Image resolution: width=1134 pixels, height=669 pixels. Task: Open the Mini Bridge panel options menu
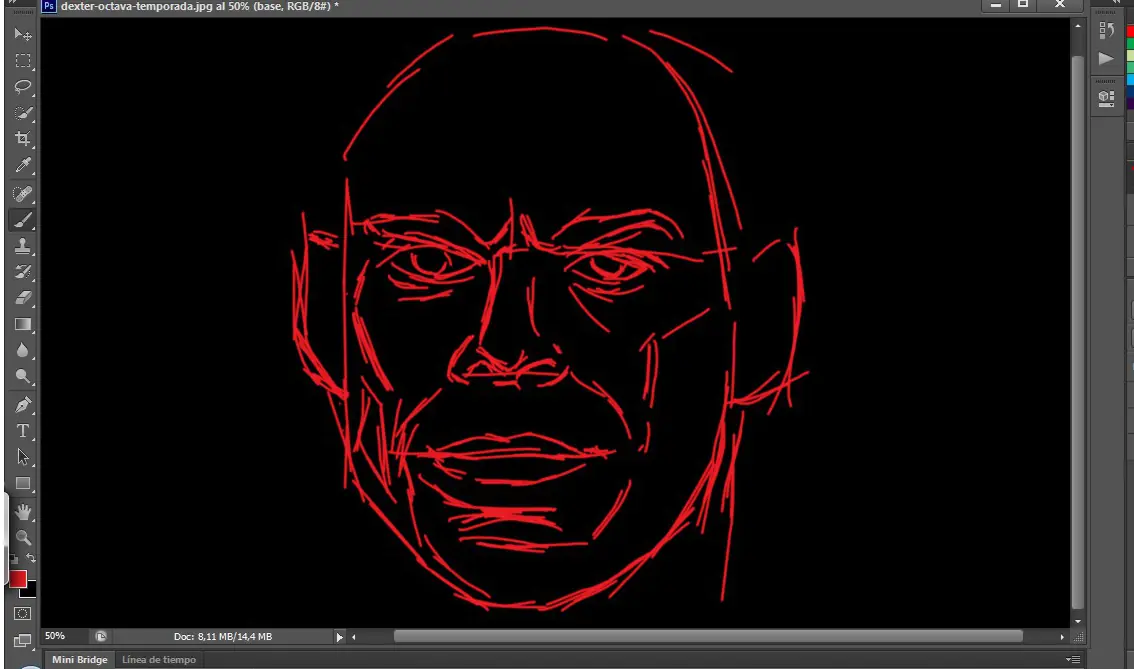[x=1073, y=659]
